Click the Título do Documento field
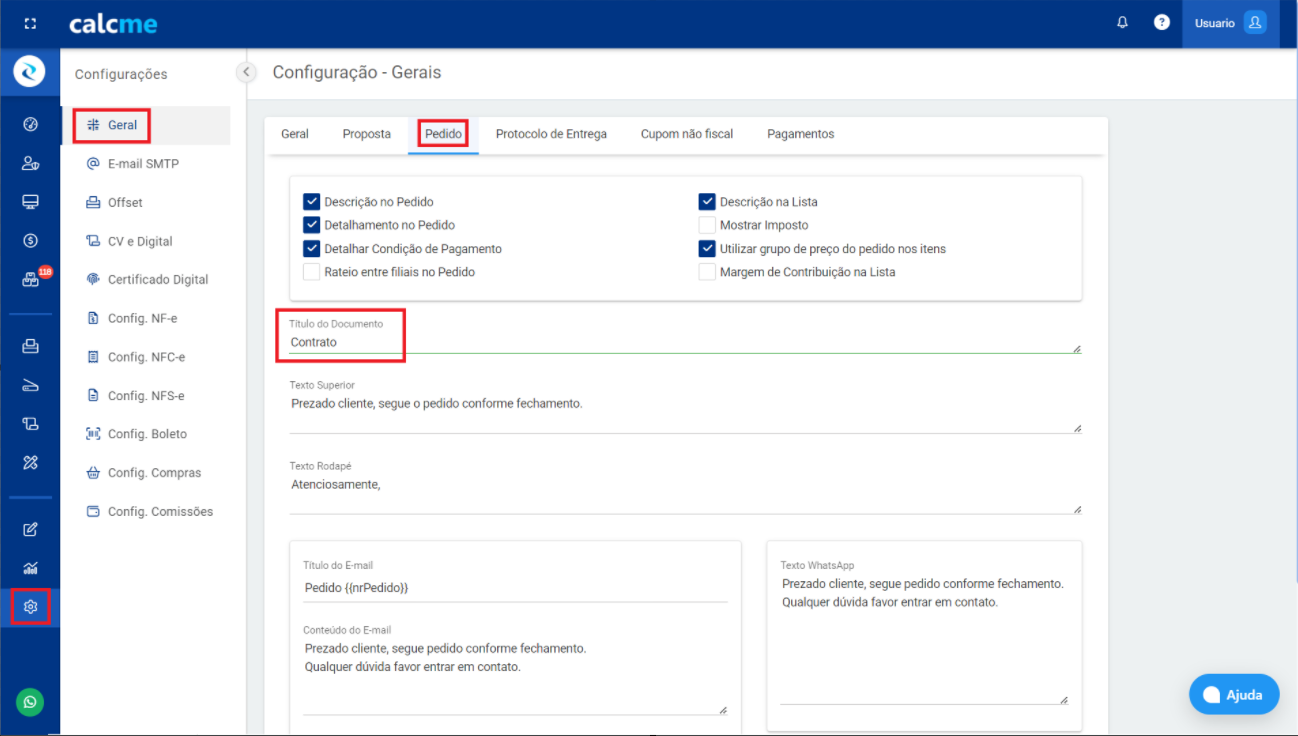This screenshot has height=736, width=1298. click(x=680, y=342)
